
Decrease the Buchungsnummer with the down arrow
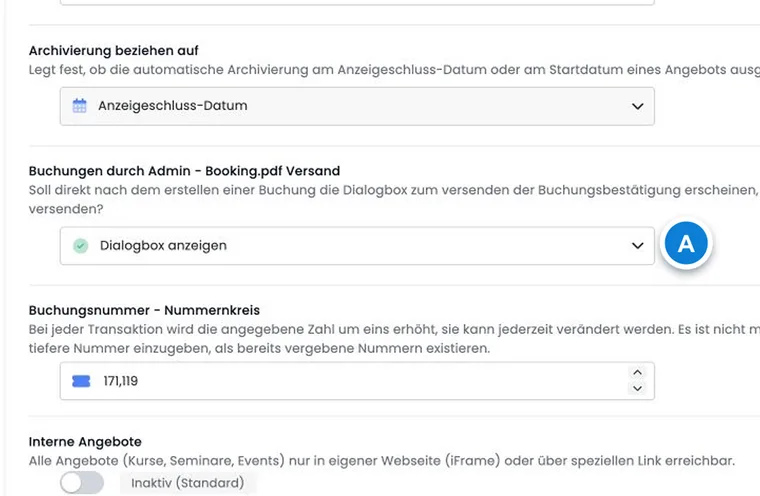(637, 388)
